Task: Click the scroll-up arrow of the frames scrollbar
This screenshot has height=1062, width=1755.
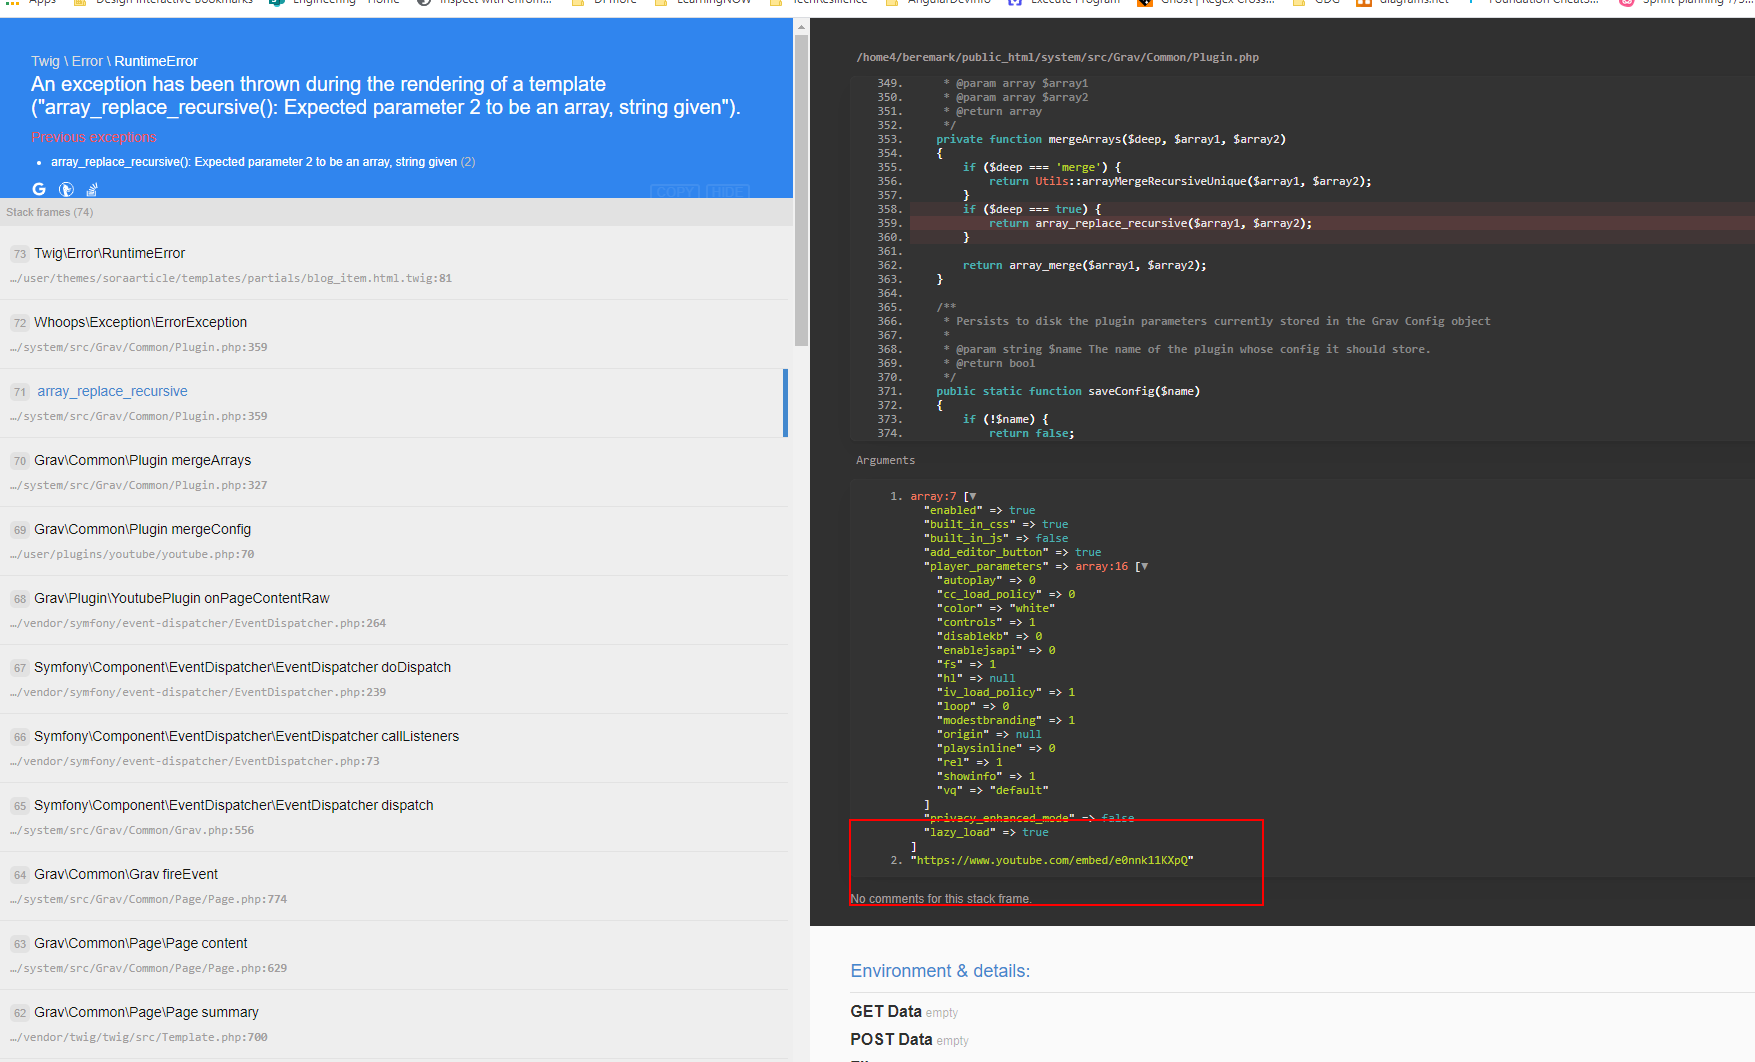Action: click(801, 27)
